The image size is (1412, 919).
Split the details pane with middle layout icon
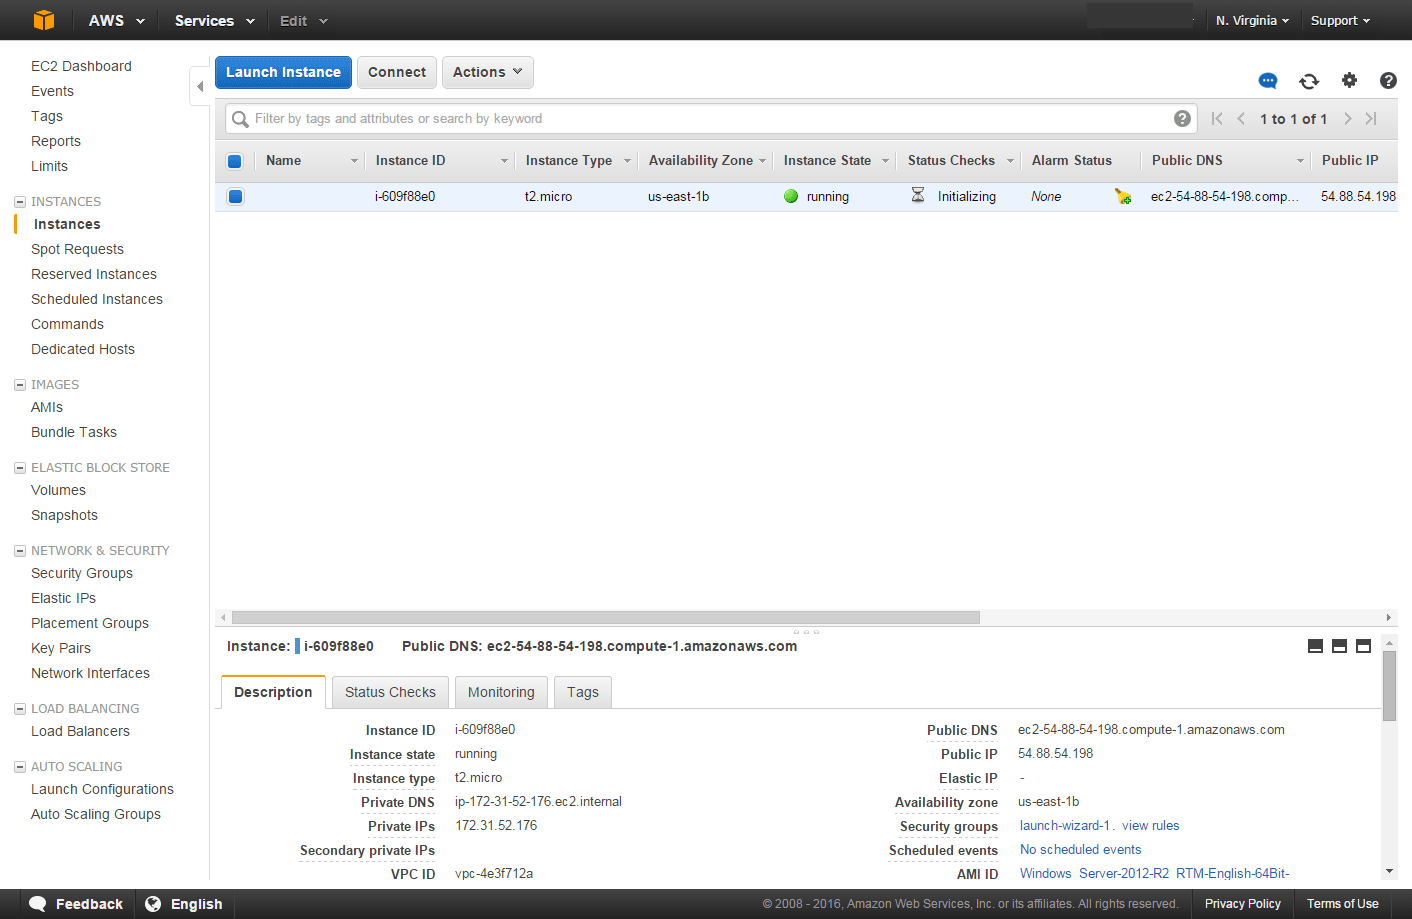click(1339, 646)
